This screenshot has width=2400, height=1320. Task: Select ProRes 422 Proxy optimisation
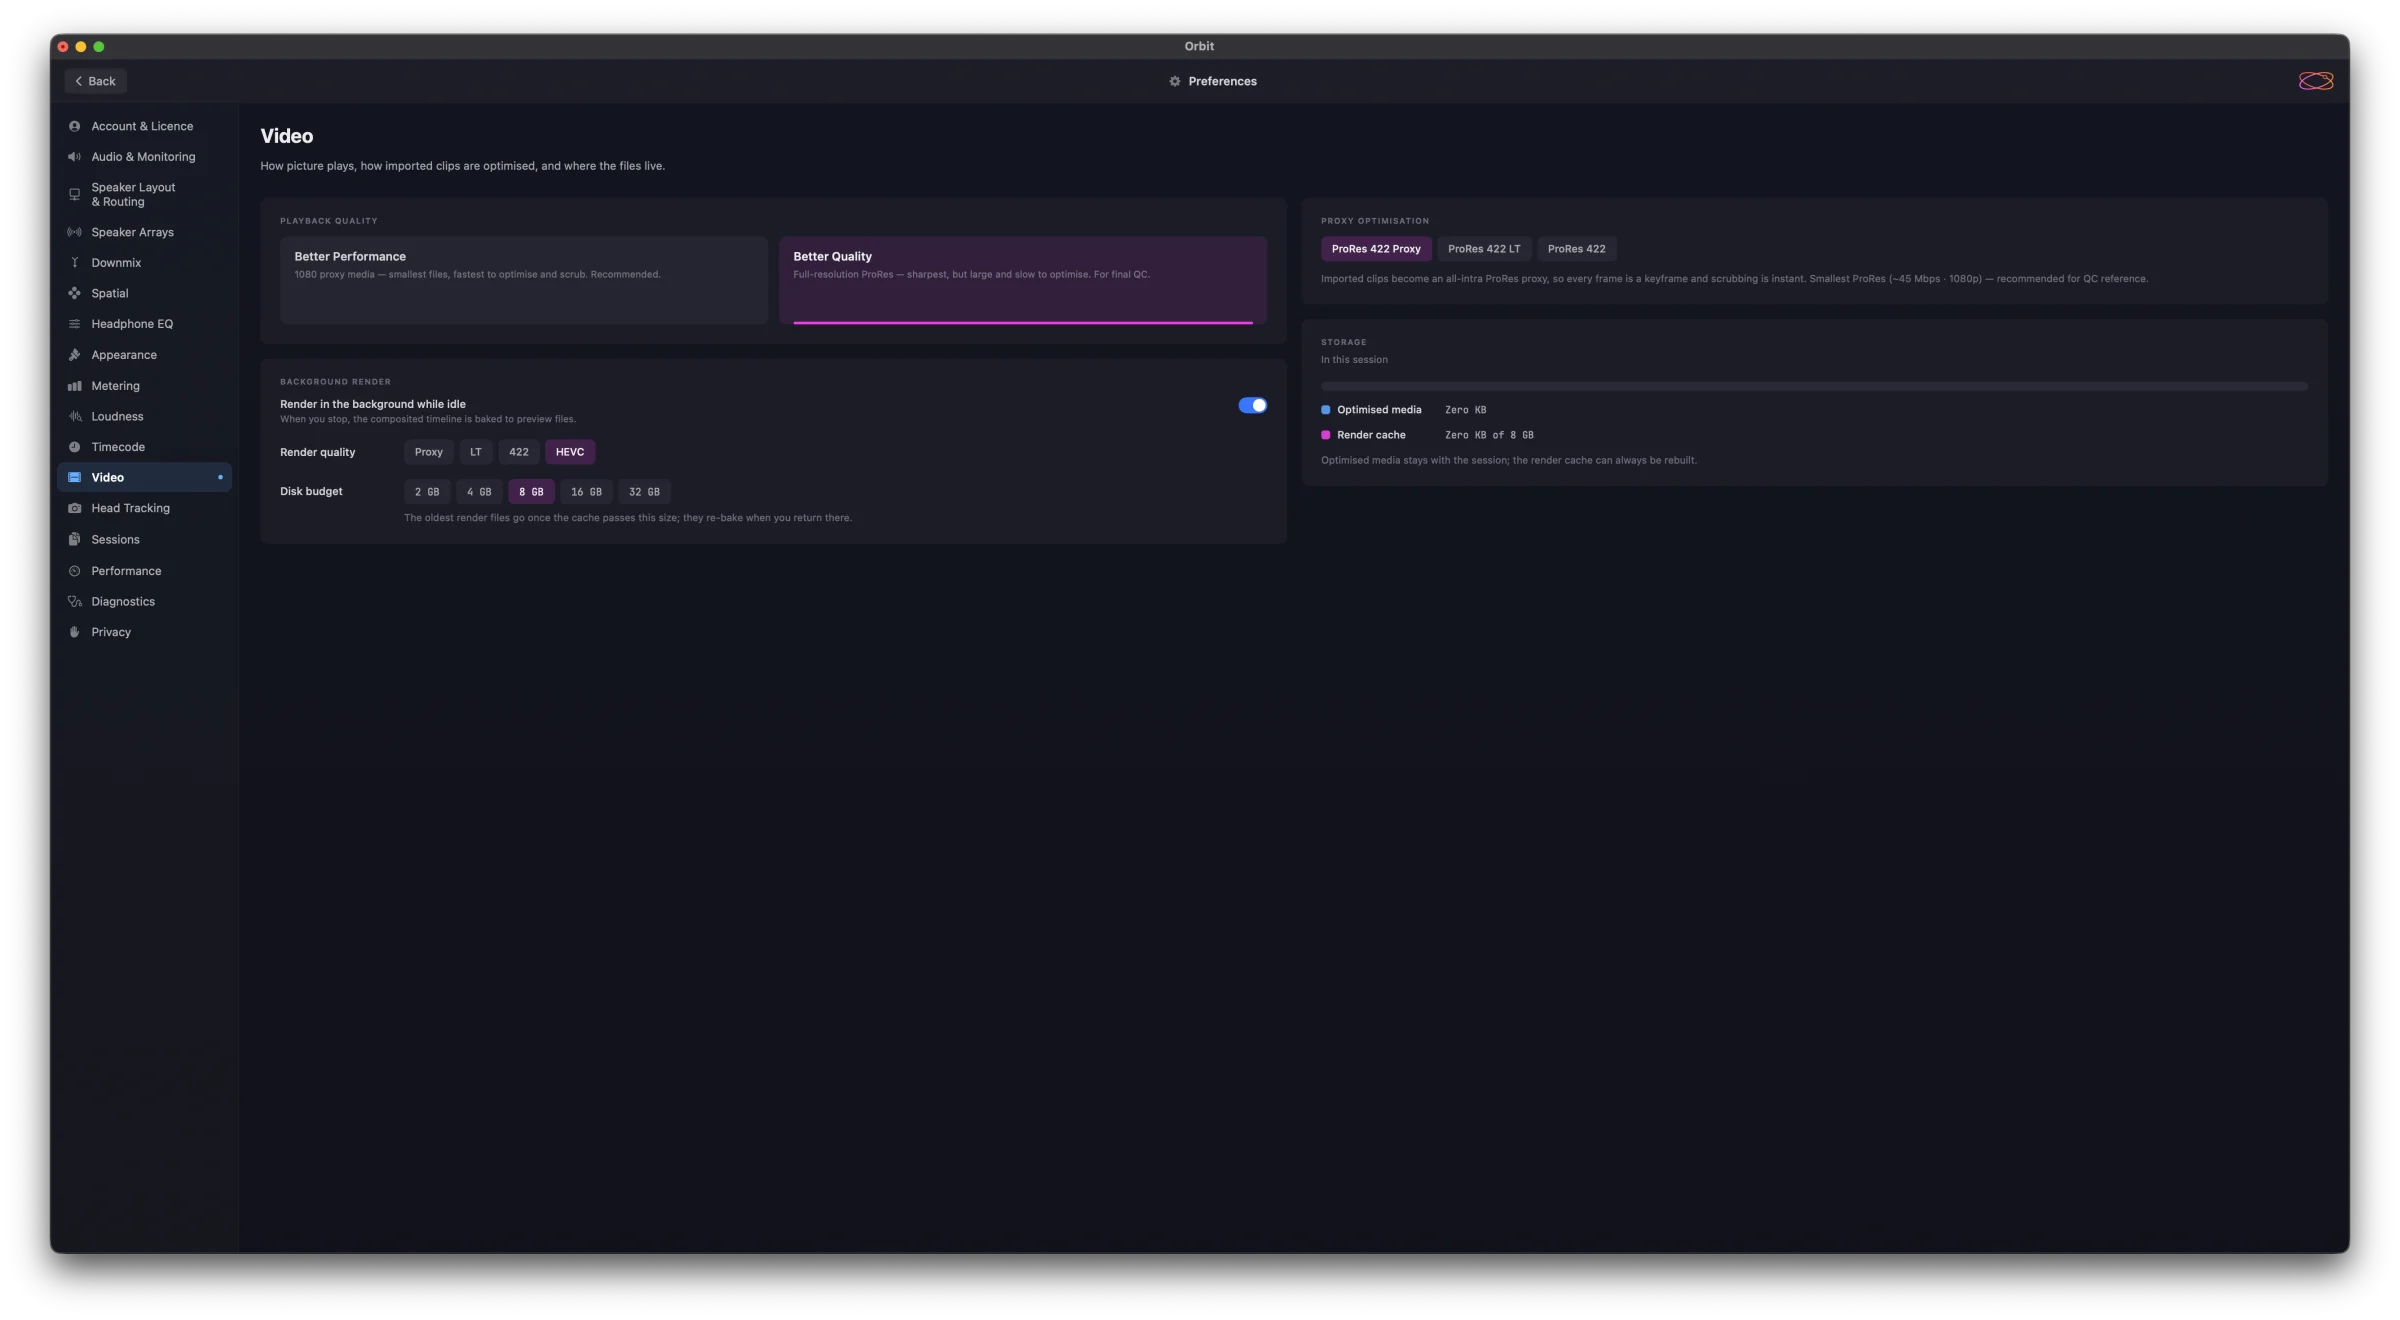(1376, 249)
